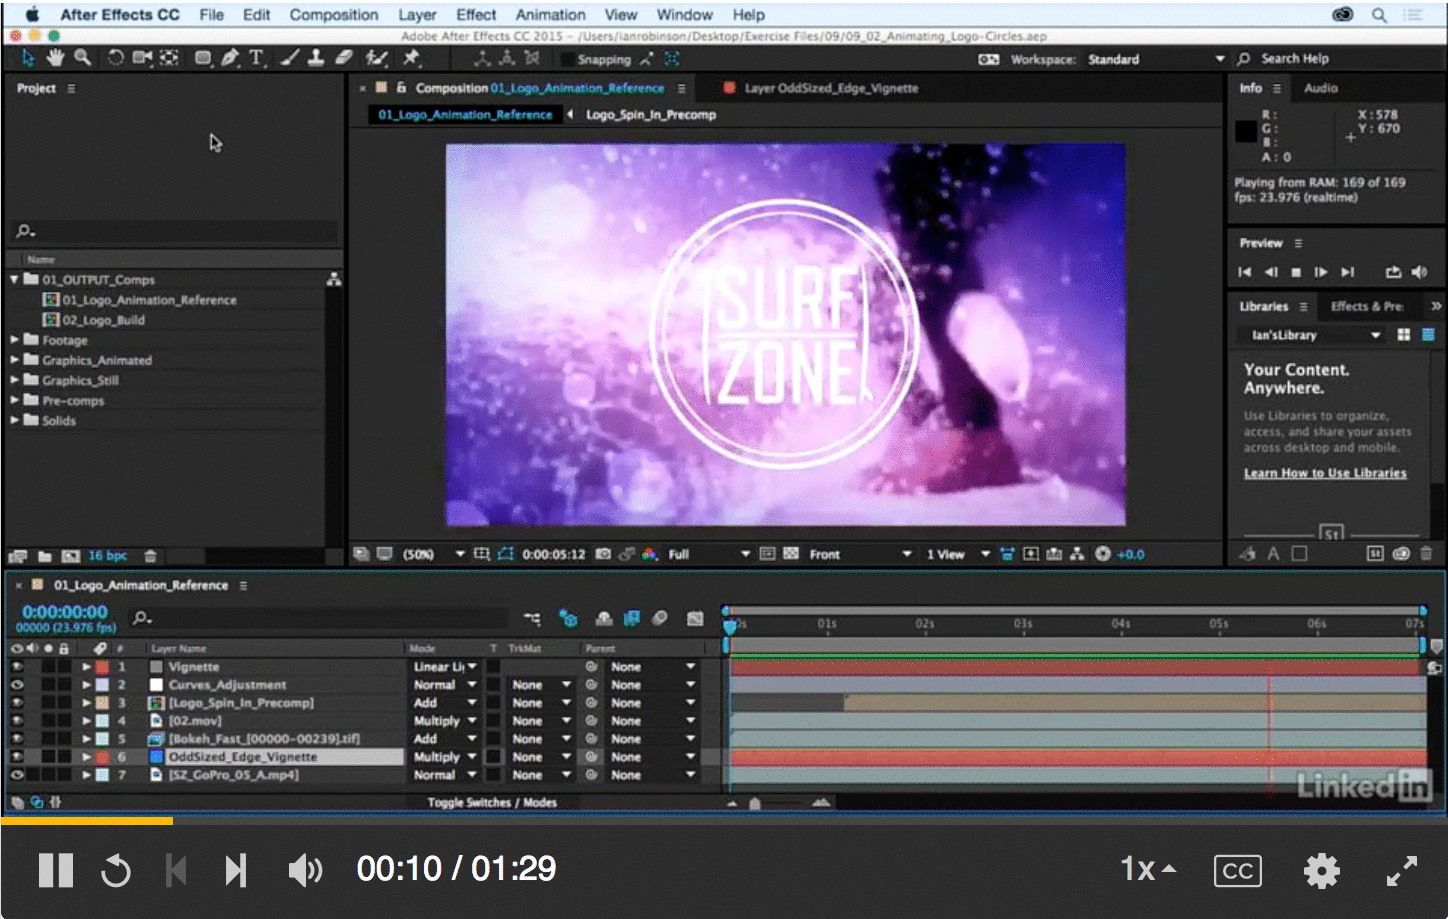Viewport: 1448px width, 919px height.
Task: Create a new folder in Project panel
Action: coord(44,556)
